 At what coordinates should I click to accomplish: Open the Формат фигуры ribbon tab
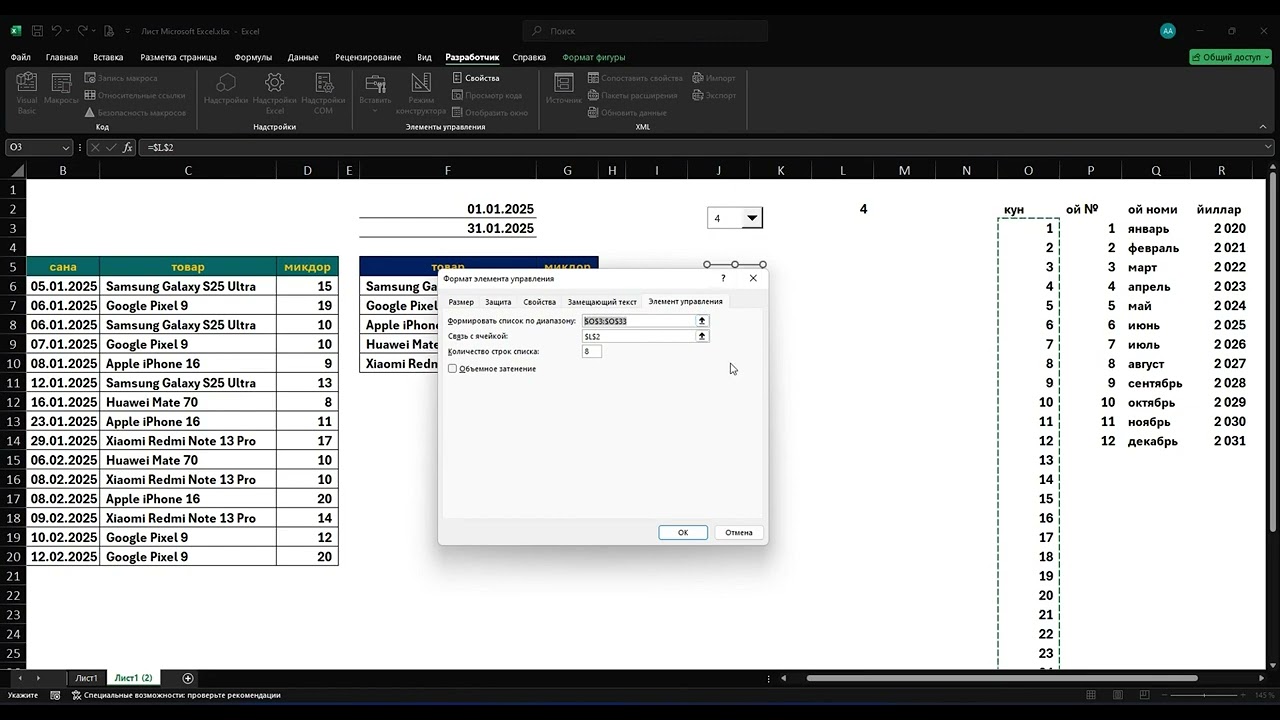click(x=594, y=57)
